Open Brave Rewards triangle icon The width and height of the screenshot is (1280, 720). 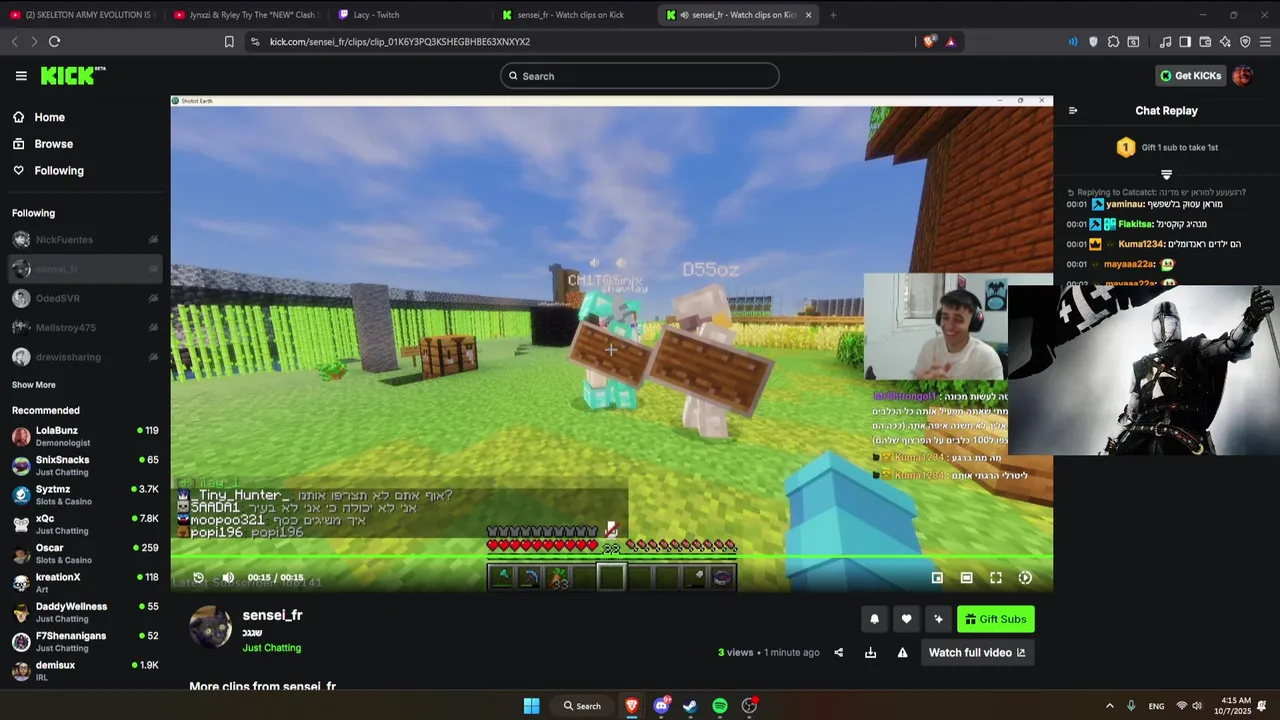tap(951, 42)
